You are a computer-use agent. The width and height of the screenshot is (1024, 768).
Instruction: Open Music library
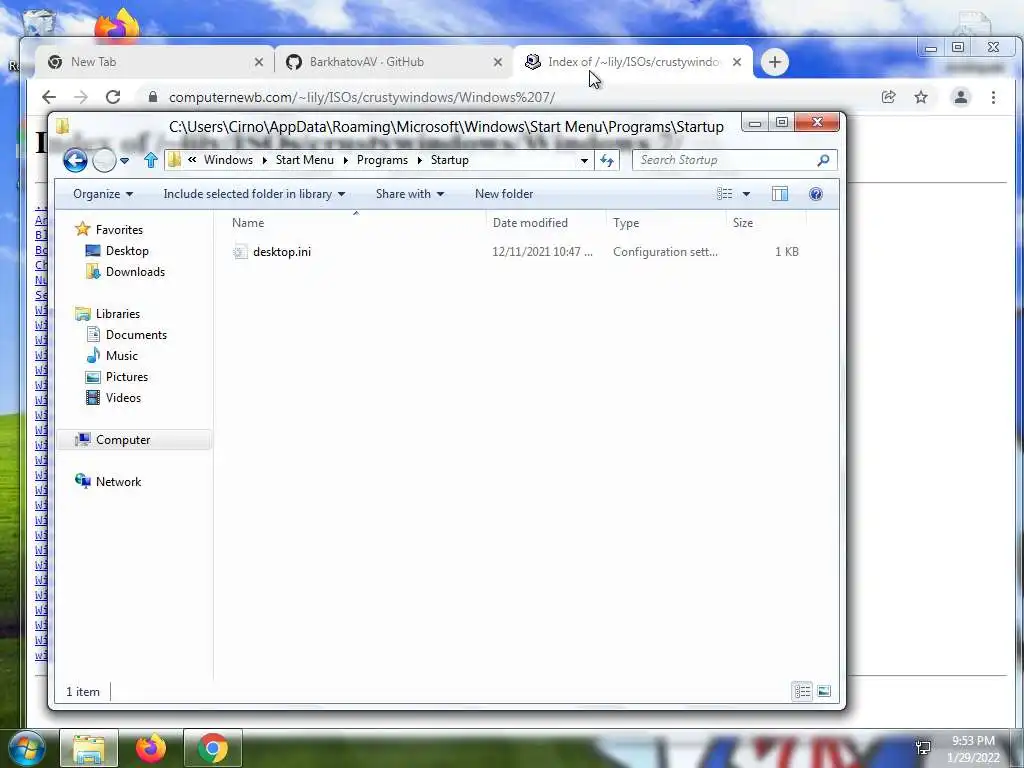pyautogui.click(x=121, y=356)
